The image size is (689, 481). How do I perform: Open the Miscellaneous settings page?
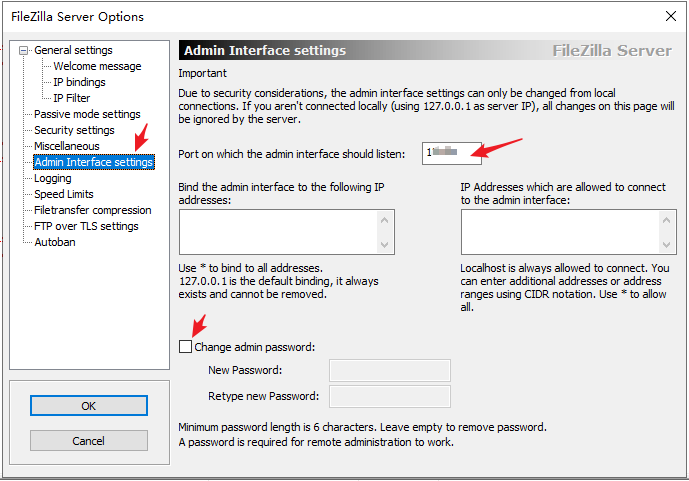(x=67, y=146)
